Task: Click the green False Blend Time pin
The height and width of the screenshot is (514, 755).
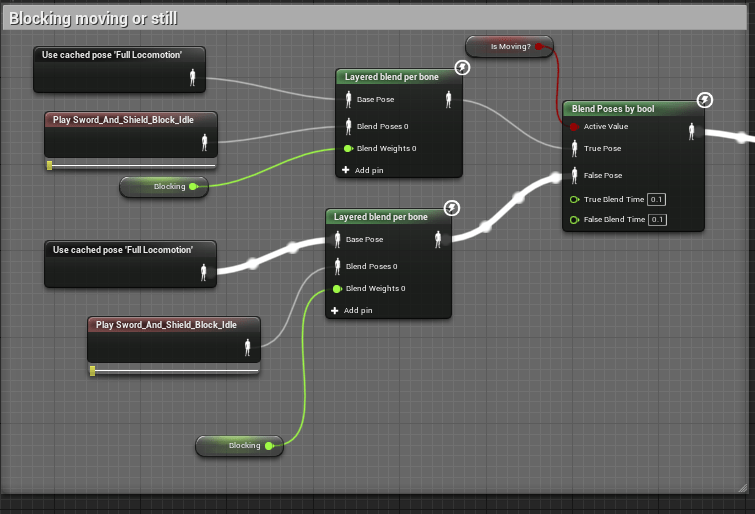Action: click(x=574, y=219)
